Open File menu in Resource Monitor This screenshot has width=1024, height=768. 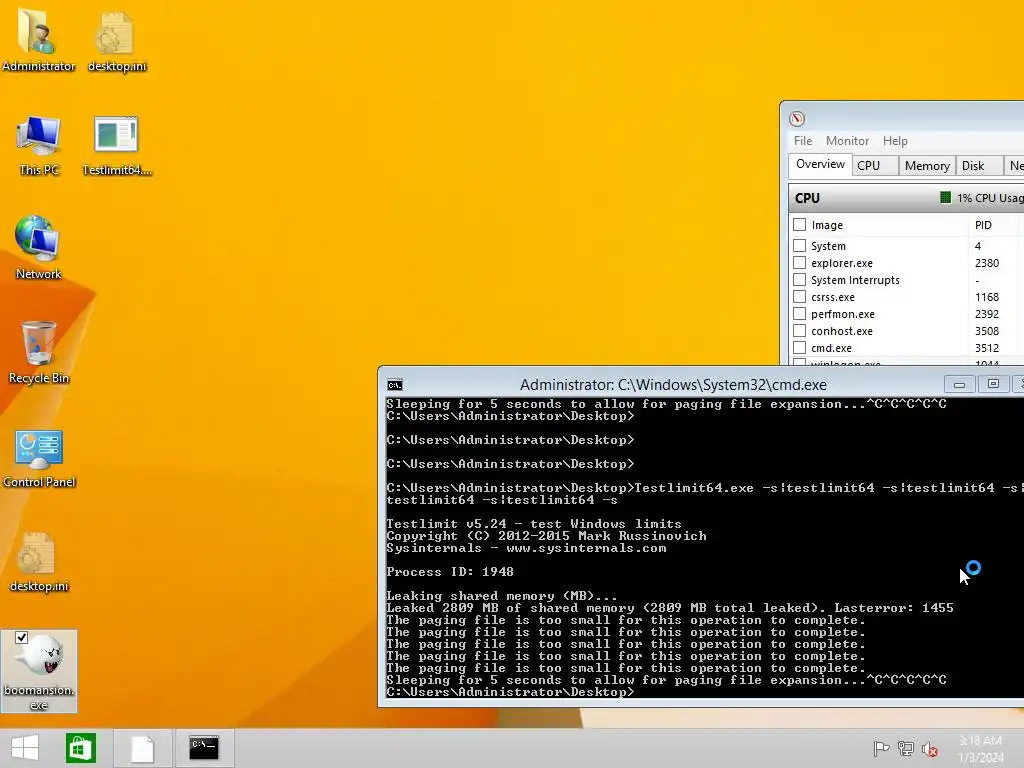click(x=803, y=141)
